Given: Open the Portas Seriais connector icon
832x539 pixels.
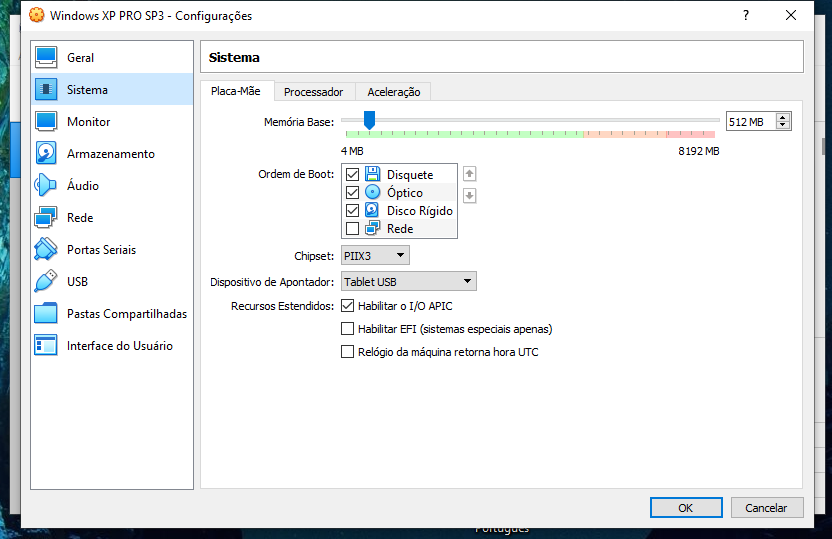Looking at the screenshot, I should point(46,249).
